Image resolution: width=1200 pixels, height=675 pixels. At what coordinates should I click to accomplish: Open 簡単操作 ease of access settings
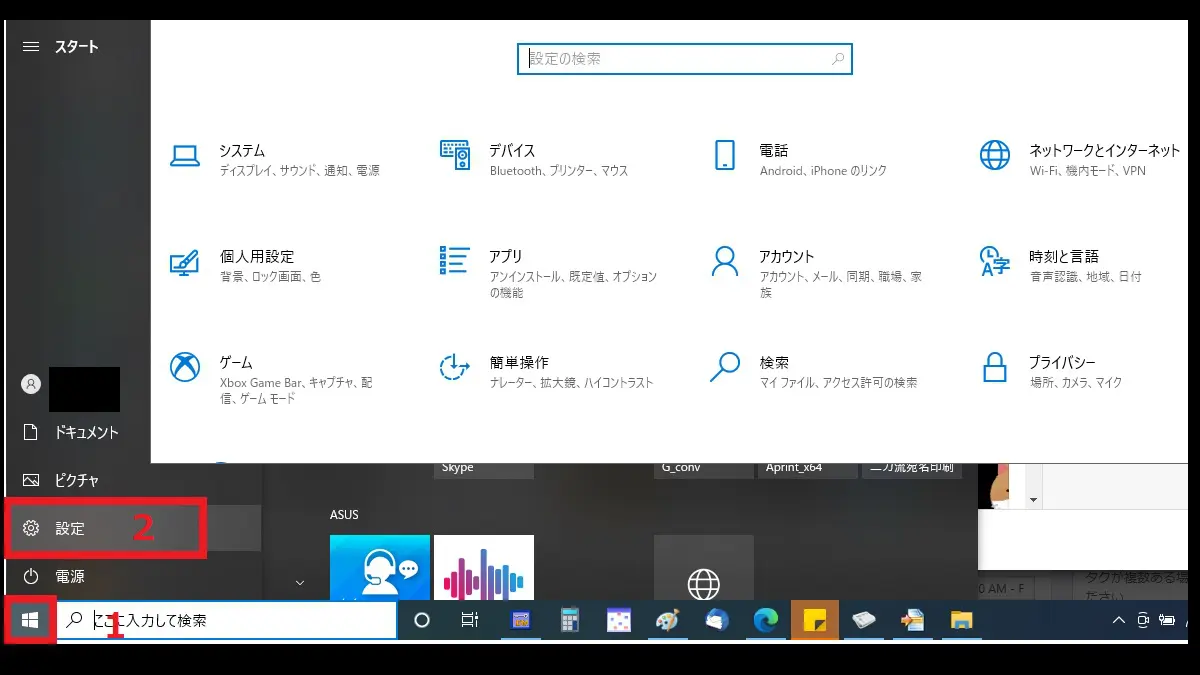[x=546, y=371]
